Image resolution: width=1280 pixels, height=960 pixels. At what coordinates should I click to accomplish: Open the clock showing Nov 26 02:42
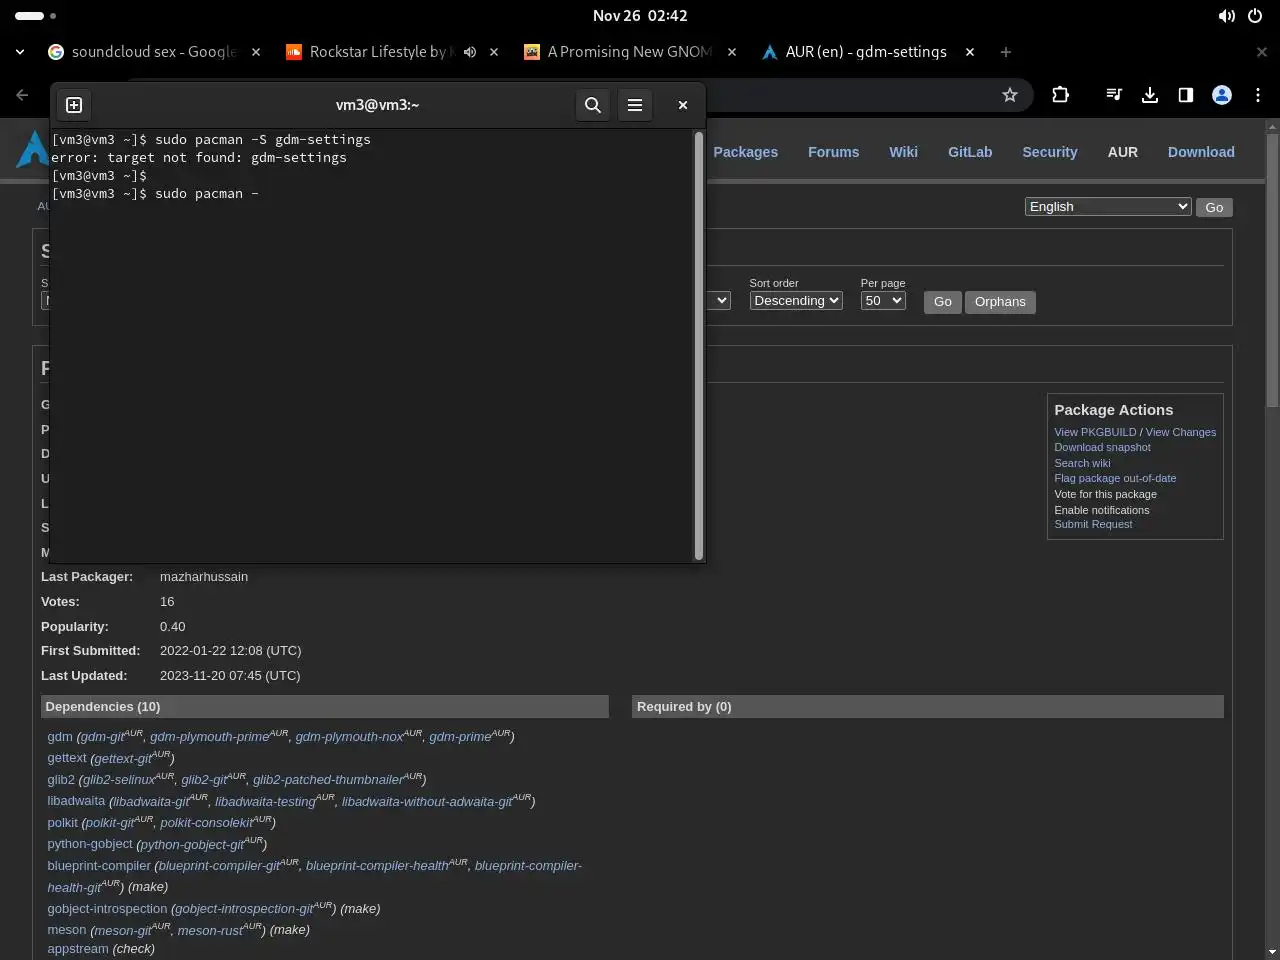click(640, 16)
